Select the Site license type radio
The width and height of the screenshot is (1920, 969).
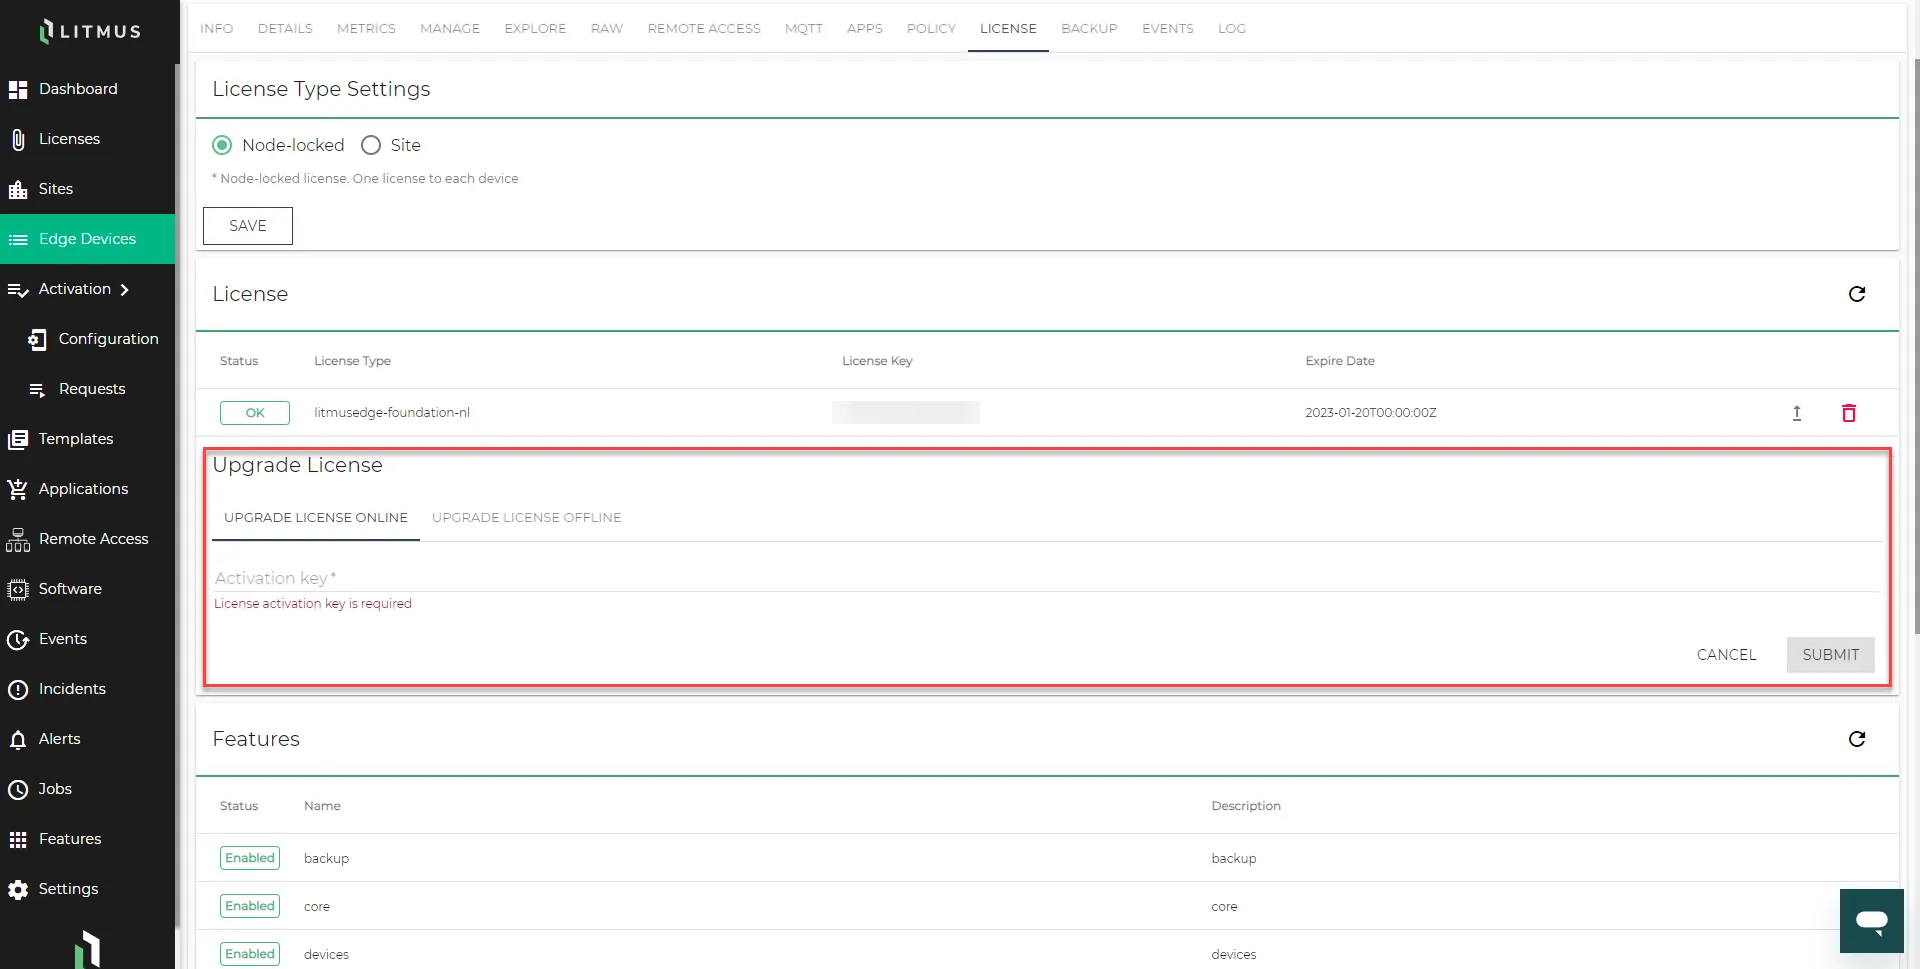pyautogui.click(x=371, y=145)
